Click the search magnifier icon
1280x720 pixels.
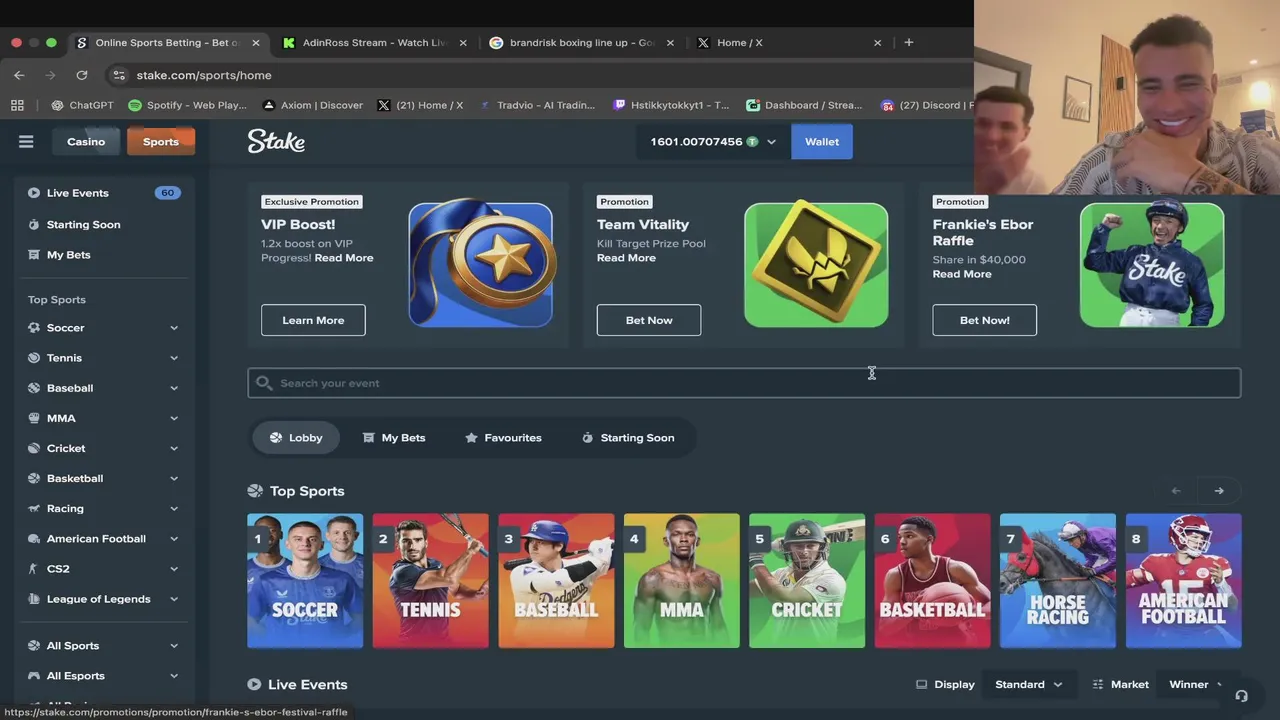click(264, 383)
